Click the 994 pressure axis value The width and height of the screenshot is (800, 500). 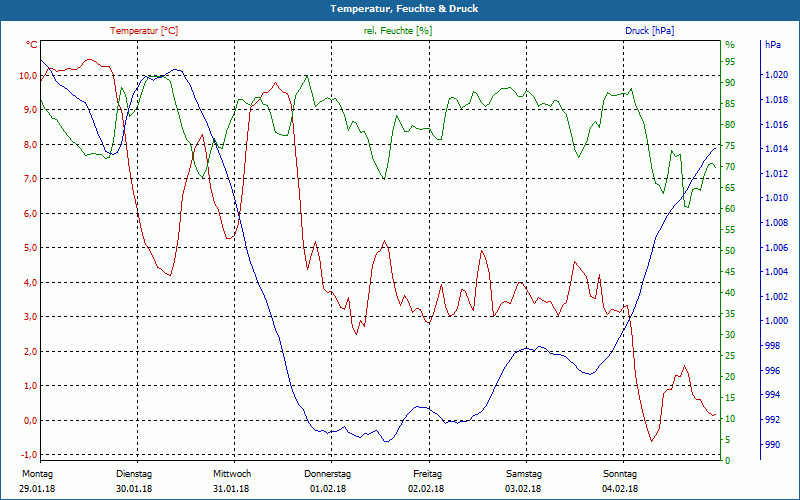pyautogui.click(x=773, y=395)
